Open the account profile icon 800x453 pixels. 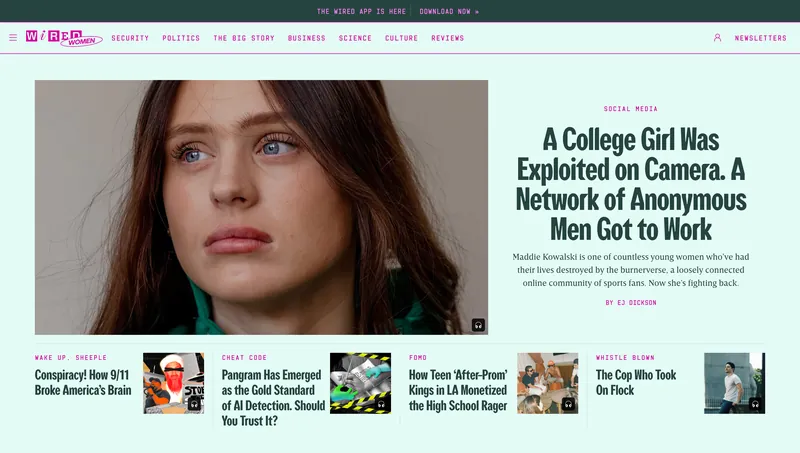717,38
